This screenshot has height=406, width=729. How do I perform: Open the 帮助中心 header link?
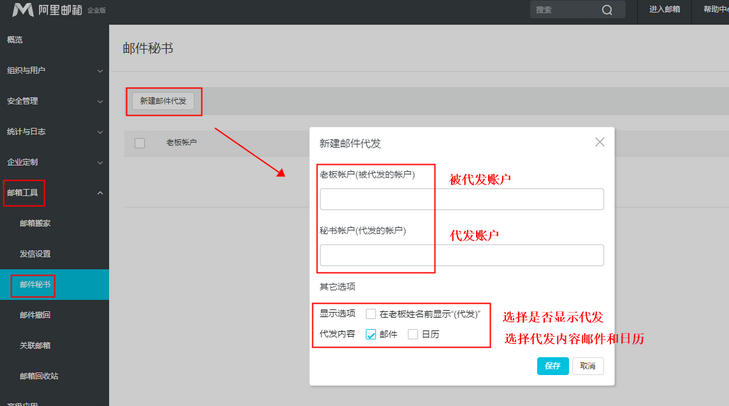[x=716, y=9]
